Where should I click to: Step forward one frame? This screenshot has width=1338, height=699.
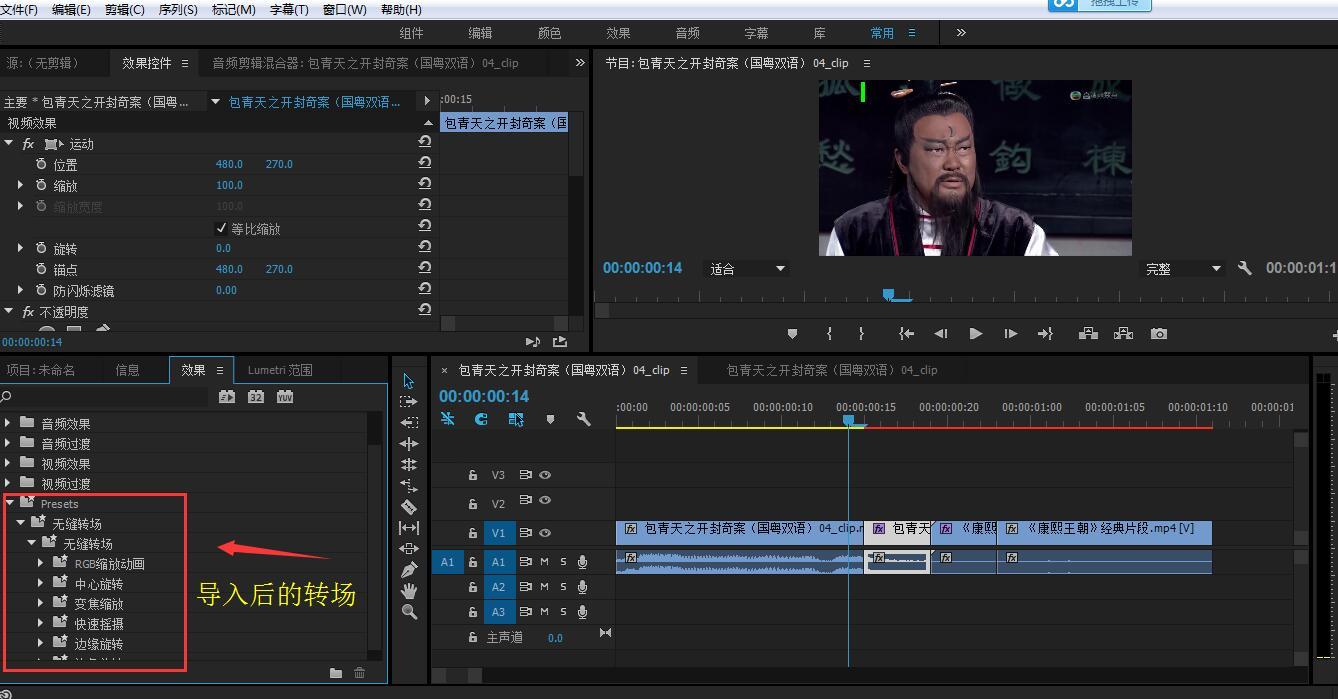[1010, 334]
